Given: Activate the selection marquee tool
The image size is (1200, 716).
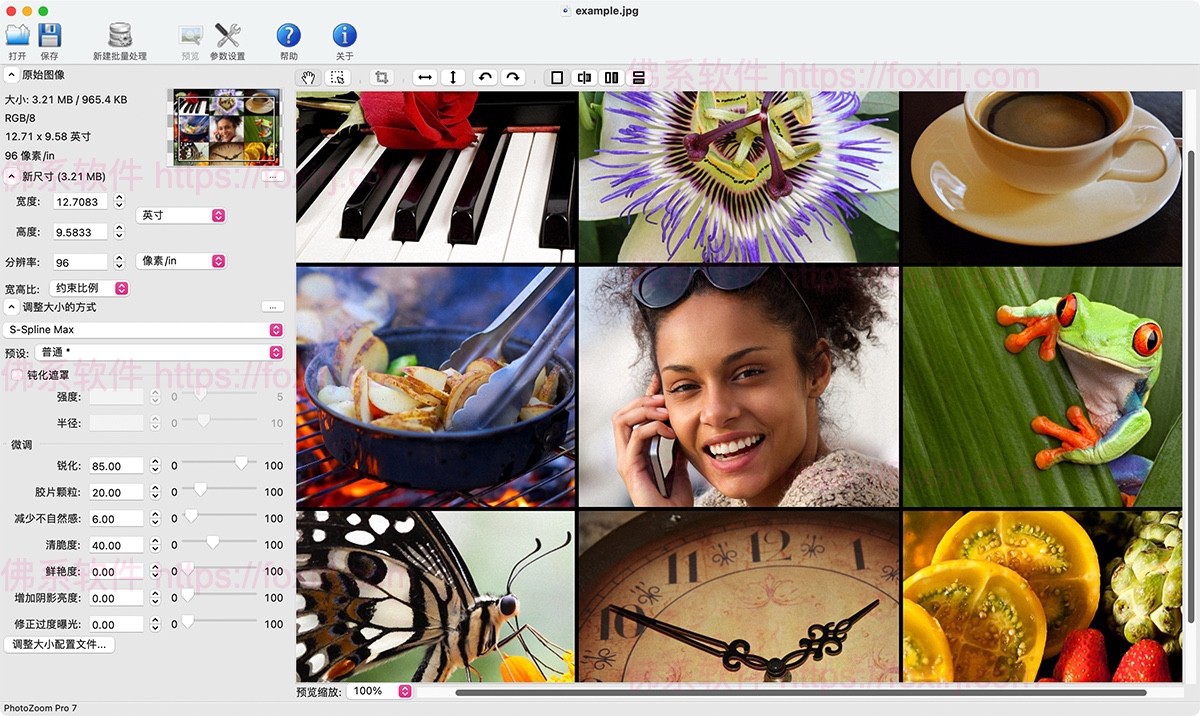Looking at the screenshot, I should click(x=337, y=77).
